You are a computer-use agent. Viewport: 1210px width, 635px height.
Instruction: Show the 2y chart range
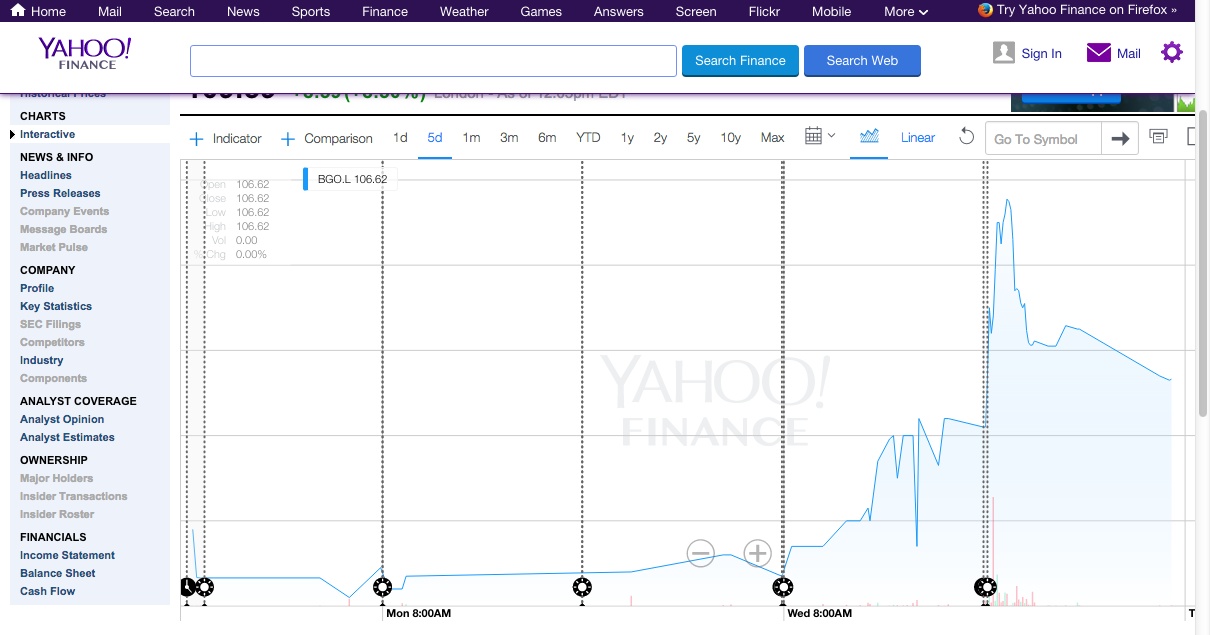660,138
